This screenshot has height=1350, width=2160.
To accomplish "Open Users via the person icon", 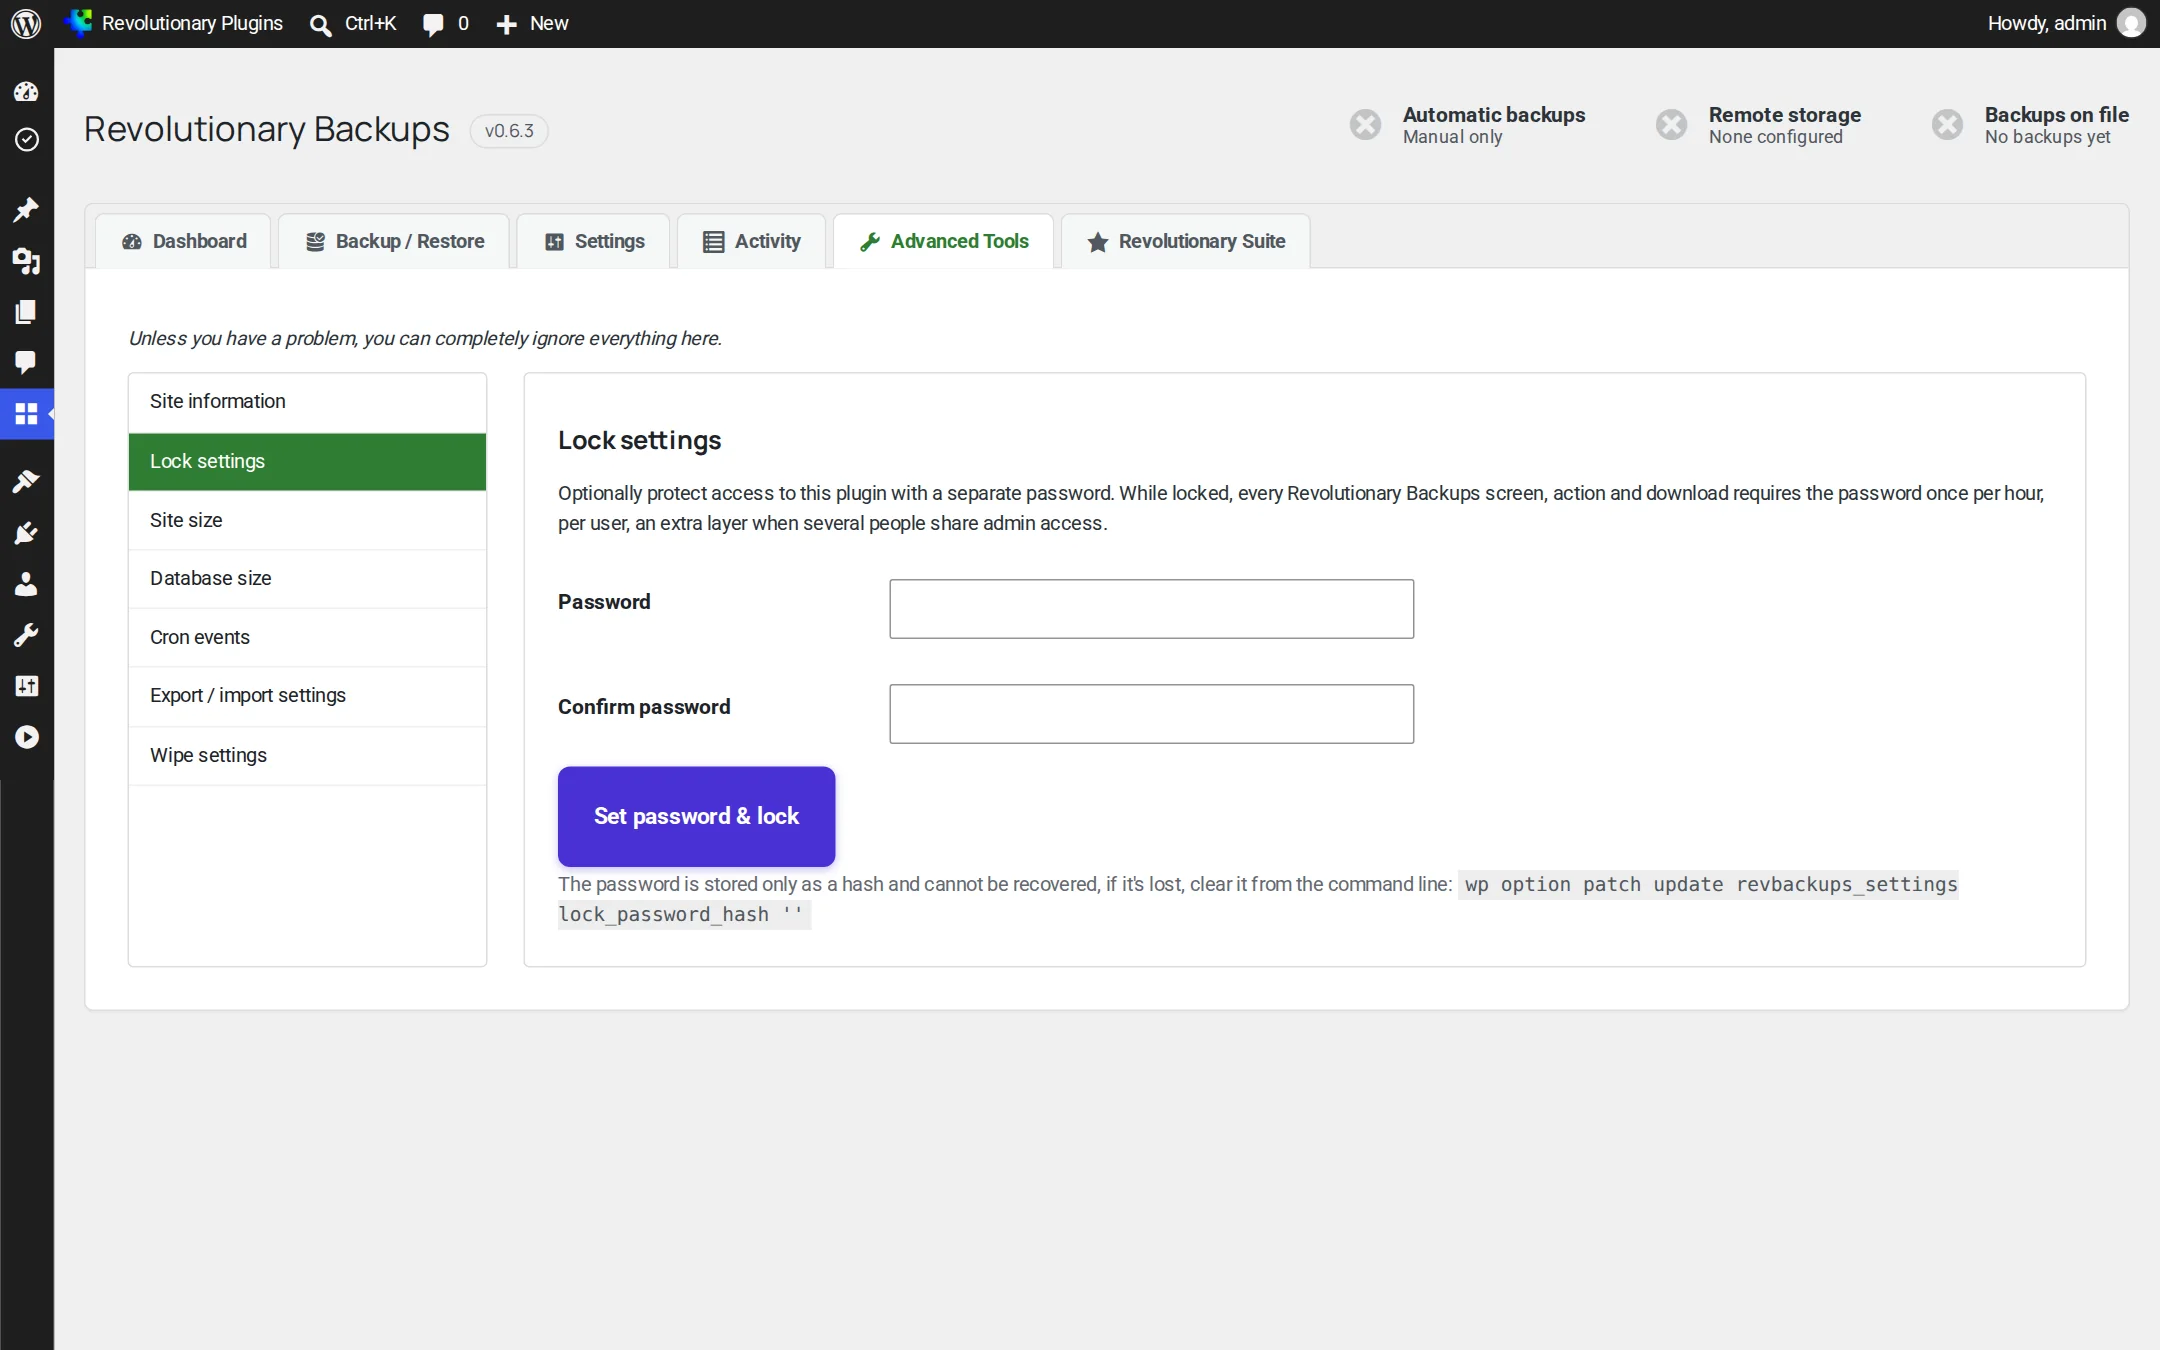I will click(x=26, y=584).
